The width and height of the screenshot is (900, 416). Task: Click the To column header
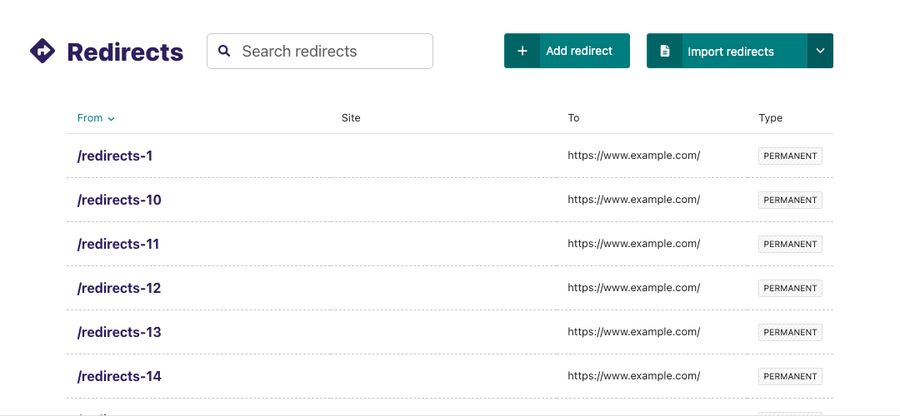tap(573, 118)
